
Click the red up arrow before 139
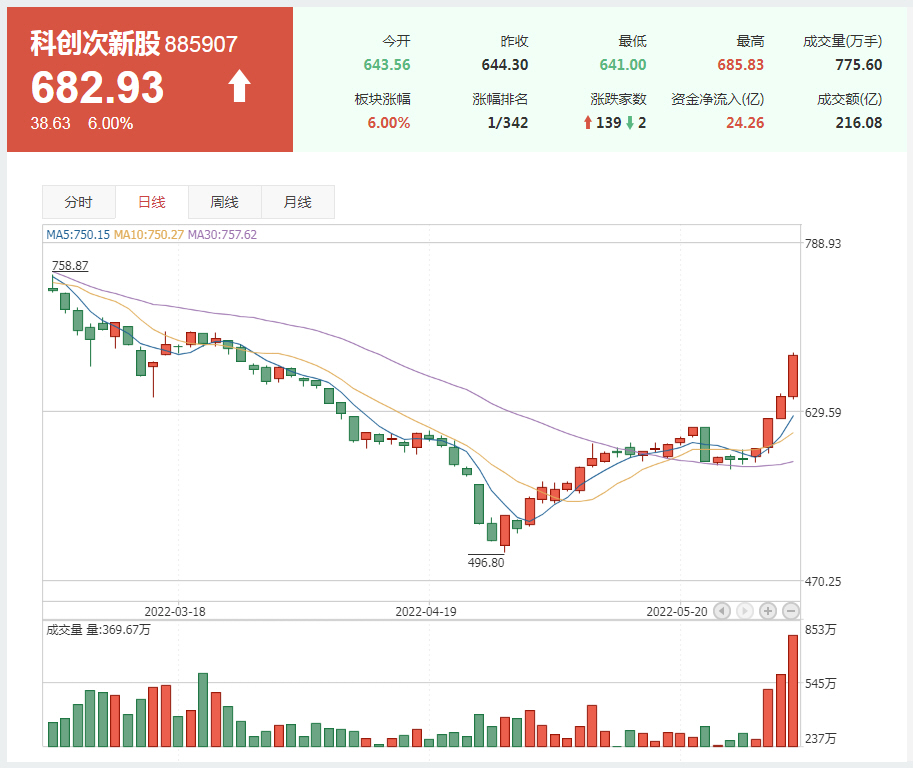(588, 123)
